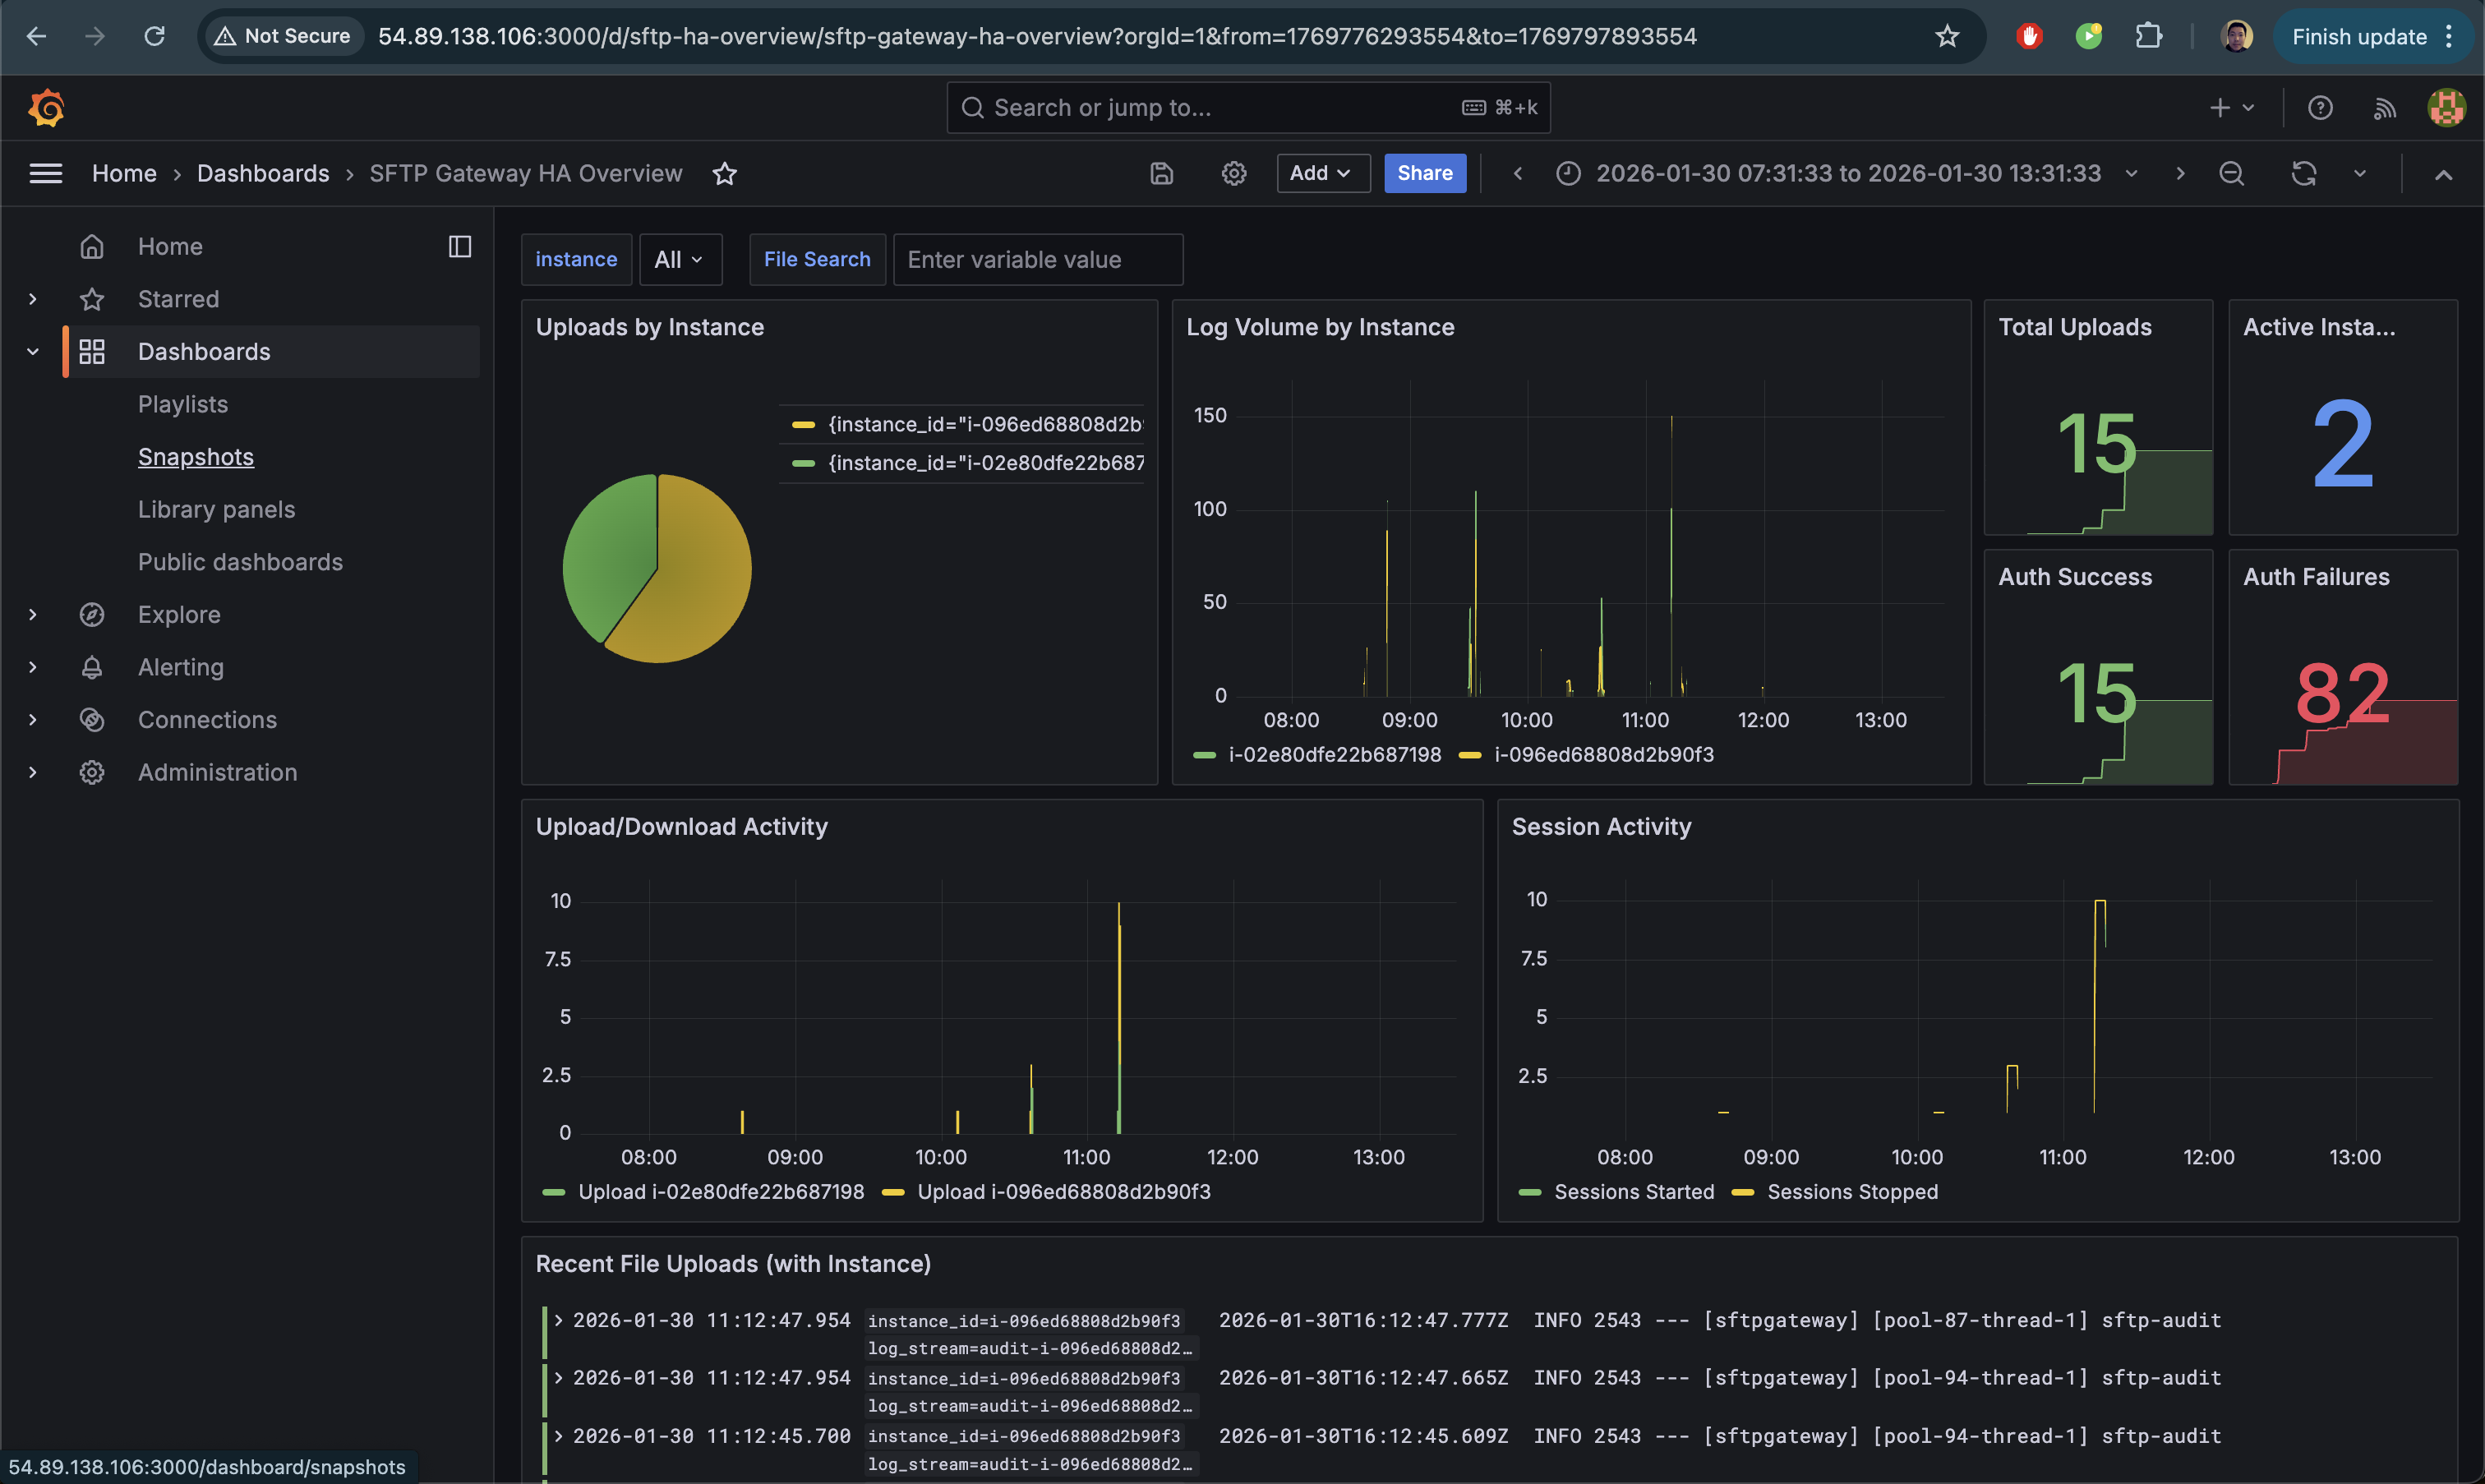Click the Enter variable value input field
The image size is (2485, 1484).
click(x=1037, y=259)
